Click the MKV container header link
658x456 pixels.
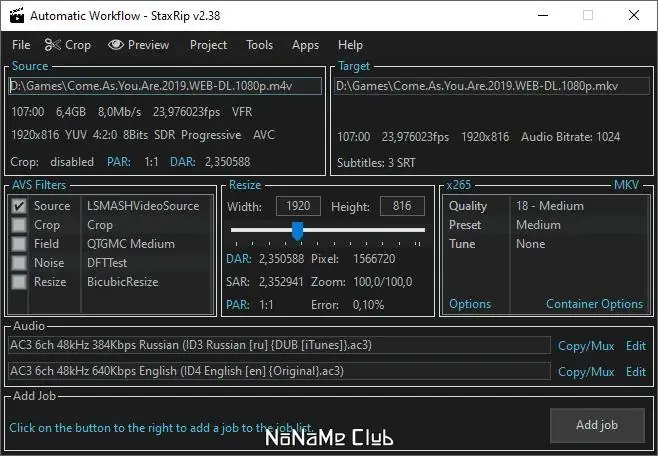pos(626,185)
